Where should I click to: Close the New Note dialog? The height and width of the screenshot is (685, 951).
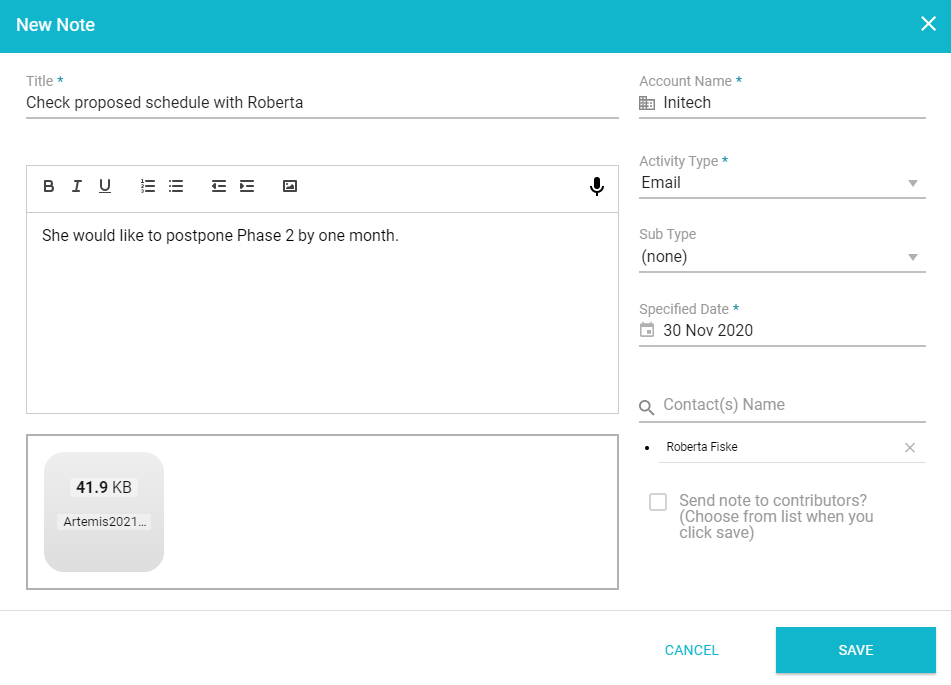[x=928, y=24]
